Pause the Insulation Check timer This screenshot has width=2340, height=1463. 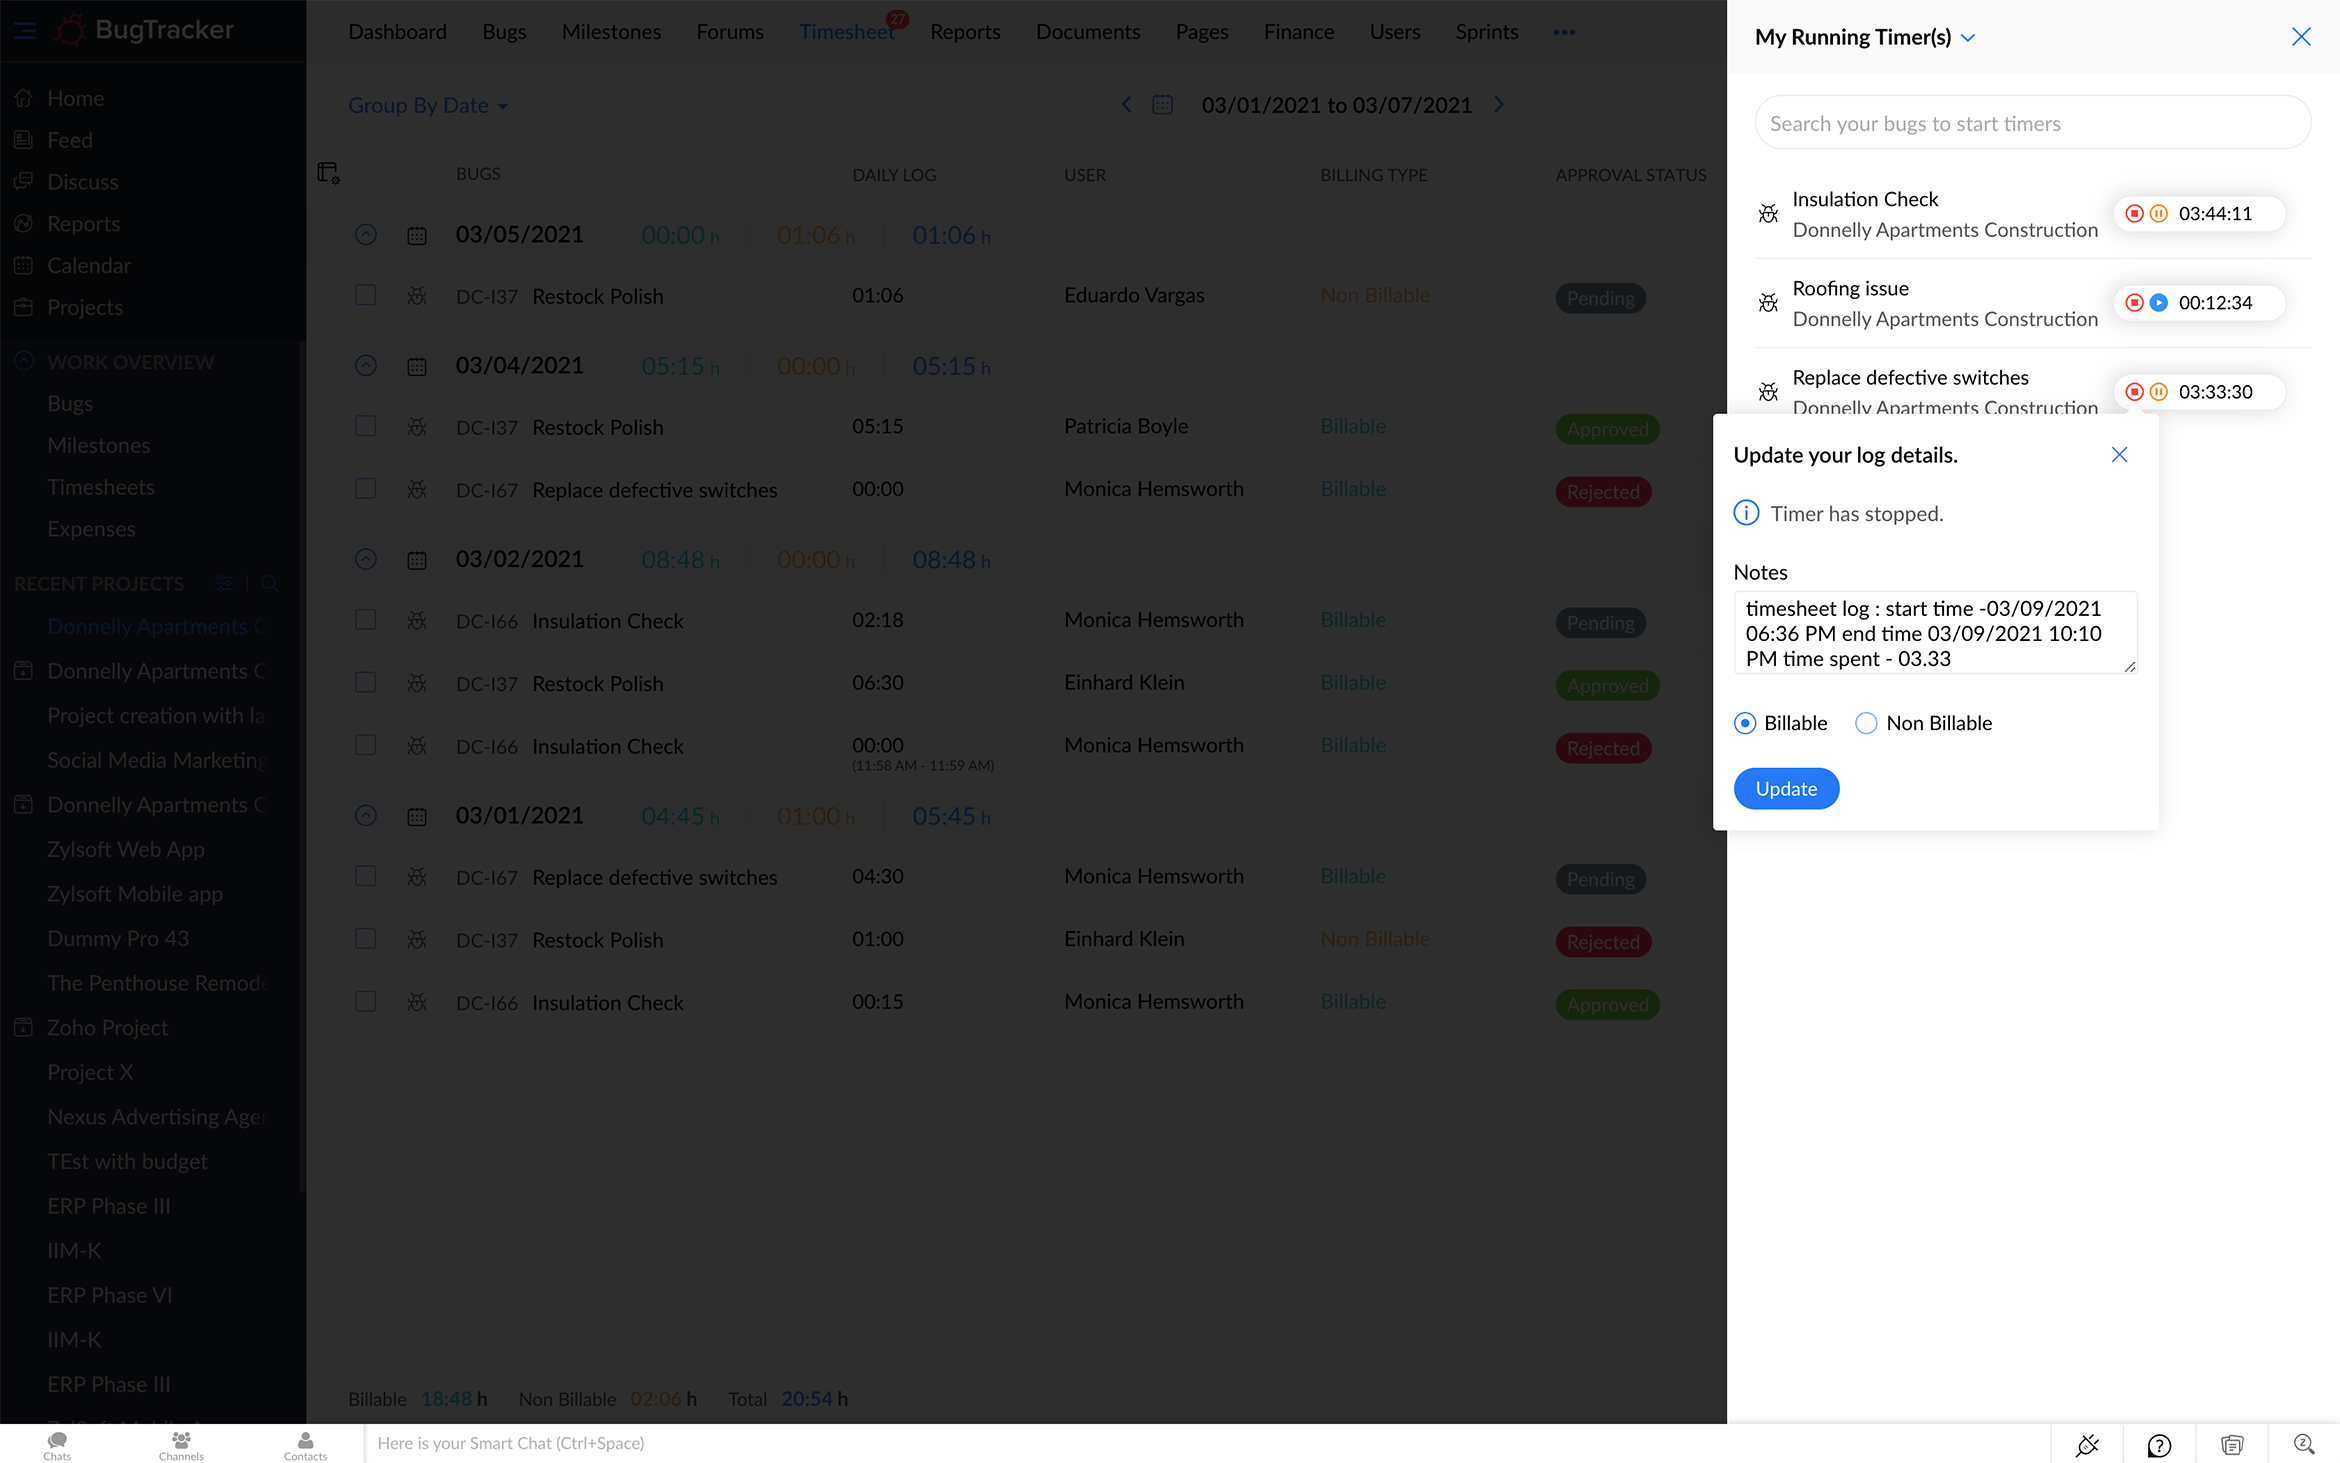point(2159,213)
